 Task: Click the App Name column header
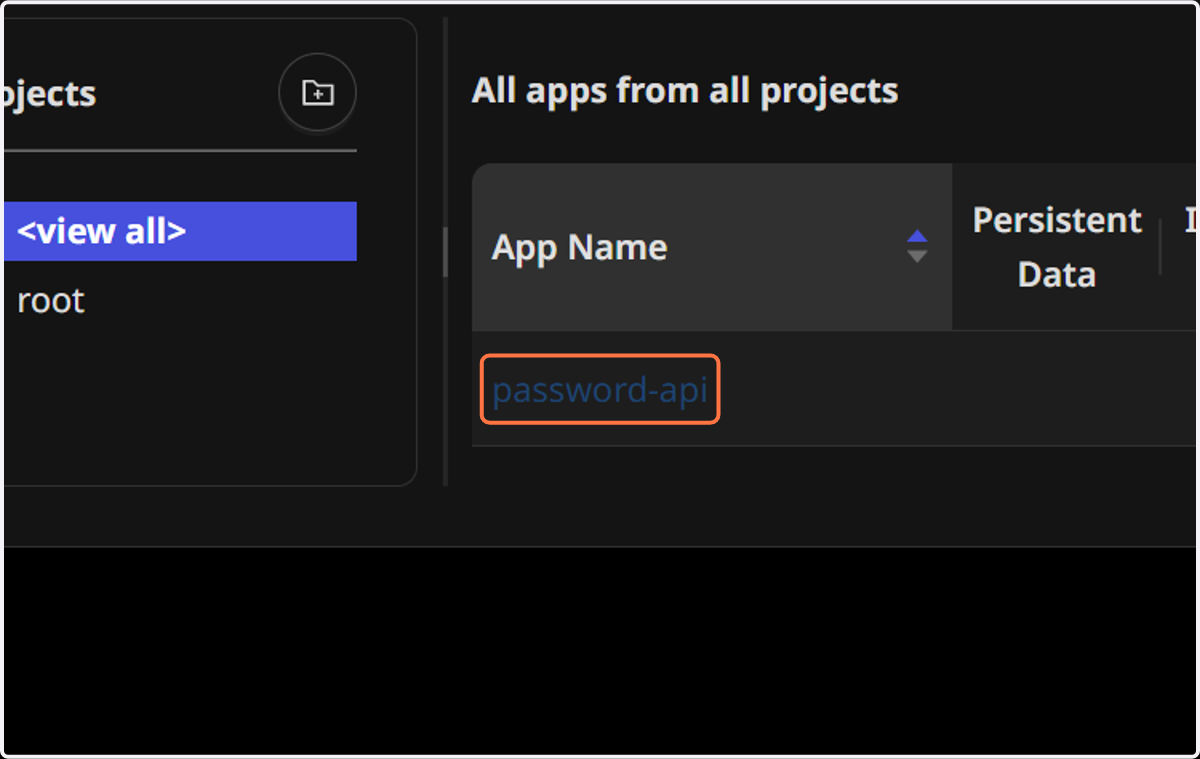712,247
